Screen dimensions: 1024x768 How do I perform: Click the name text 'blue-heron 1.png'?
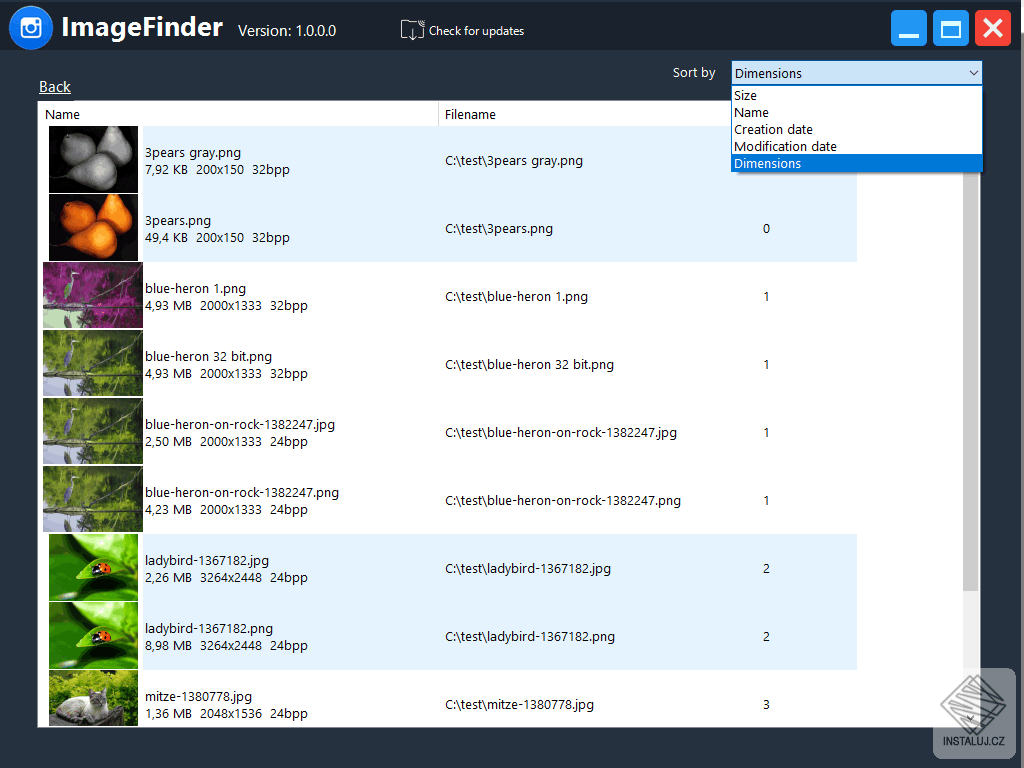(x=195, y=289)
